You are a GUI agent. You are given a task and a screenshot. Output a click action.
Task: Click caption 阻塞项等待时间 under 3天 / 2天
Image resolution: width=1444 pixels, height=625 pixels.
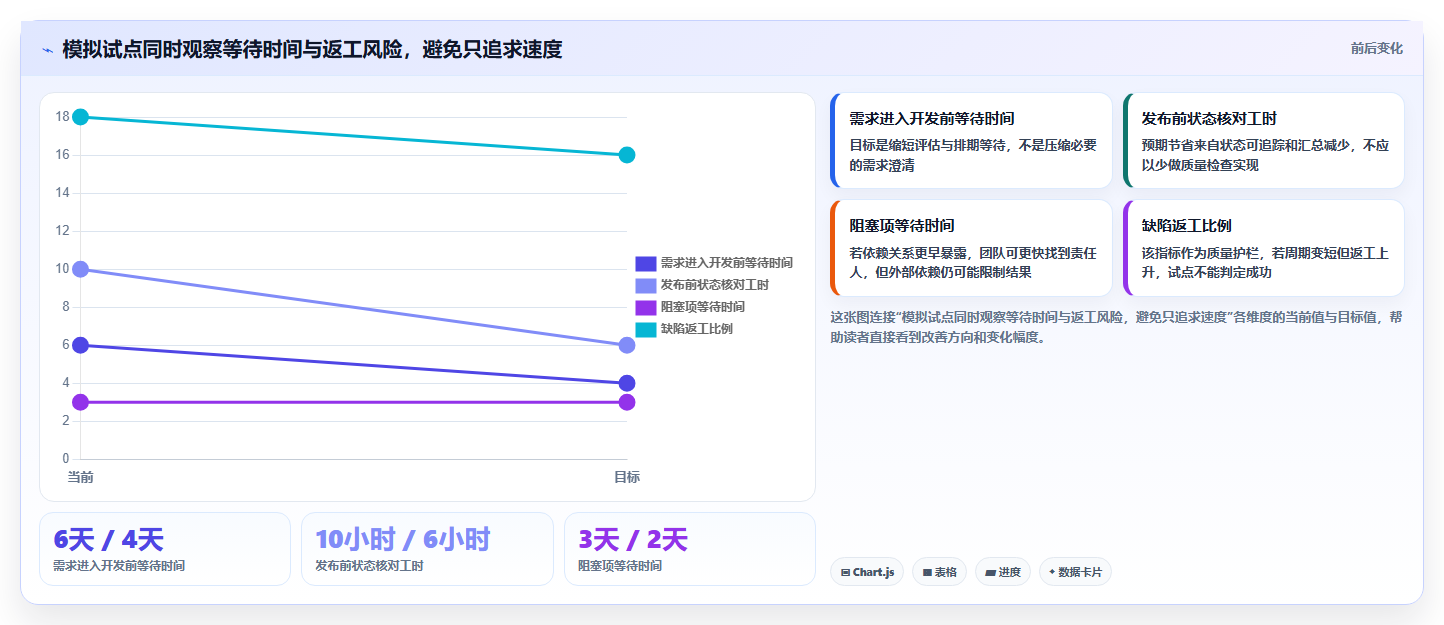pyautogui.click(x=620, y=566)
